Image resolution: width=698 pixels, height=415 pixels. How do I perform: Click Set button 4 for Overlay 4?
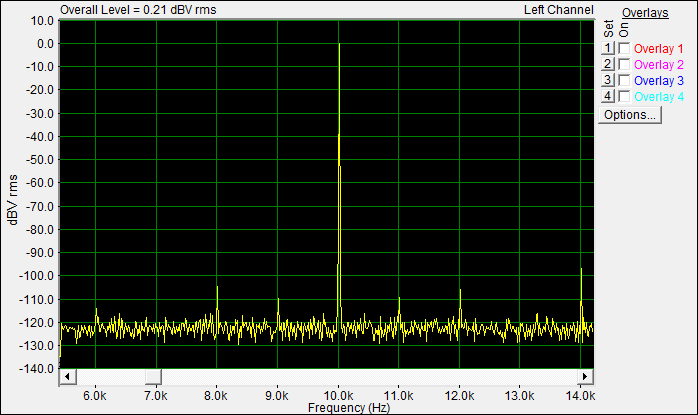tap(608, 96)
